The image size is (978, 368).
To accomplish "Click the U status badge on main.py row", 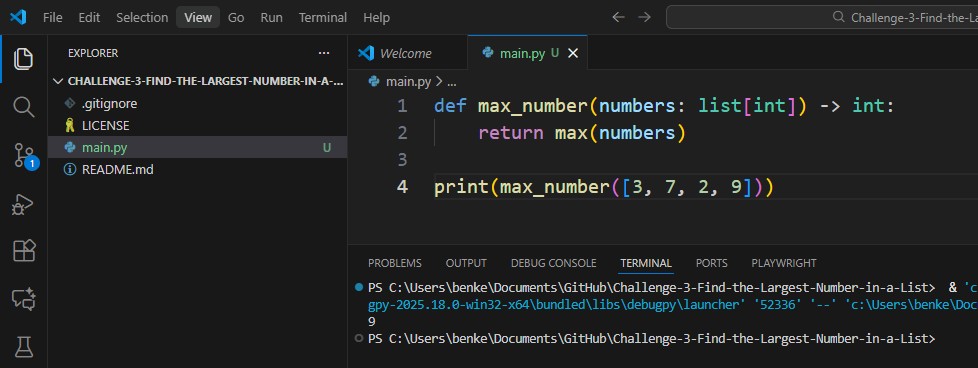I will pos(327,148).
